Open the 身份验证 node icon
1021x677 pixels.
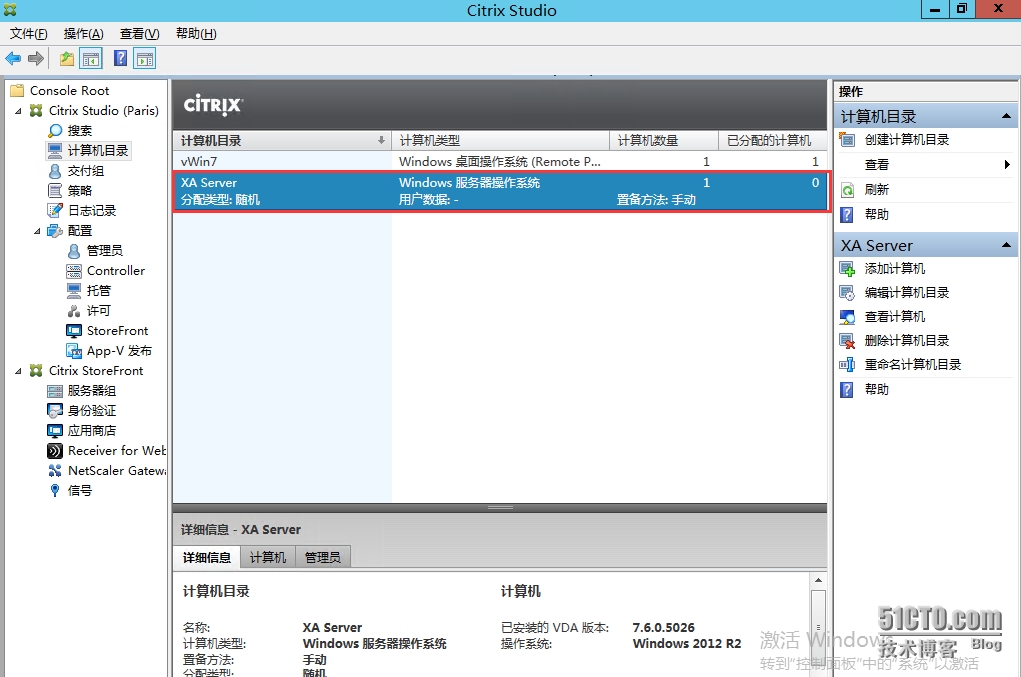55,411
